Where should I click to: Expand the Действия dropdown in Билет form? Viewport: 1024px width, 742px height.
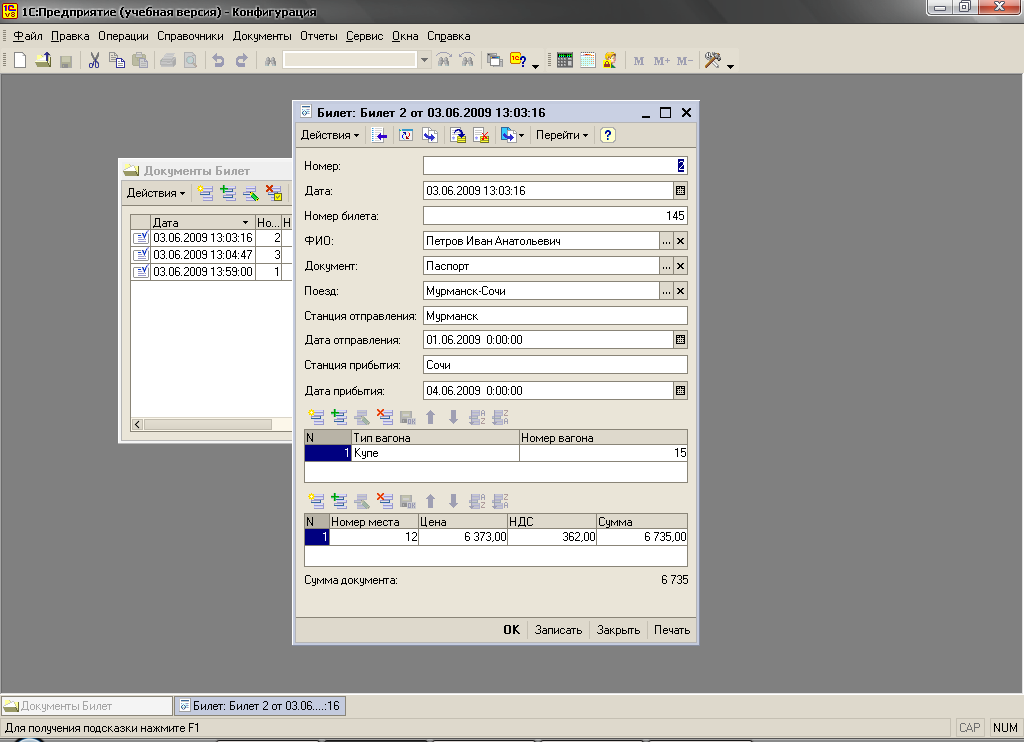point(330,136)
